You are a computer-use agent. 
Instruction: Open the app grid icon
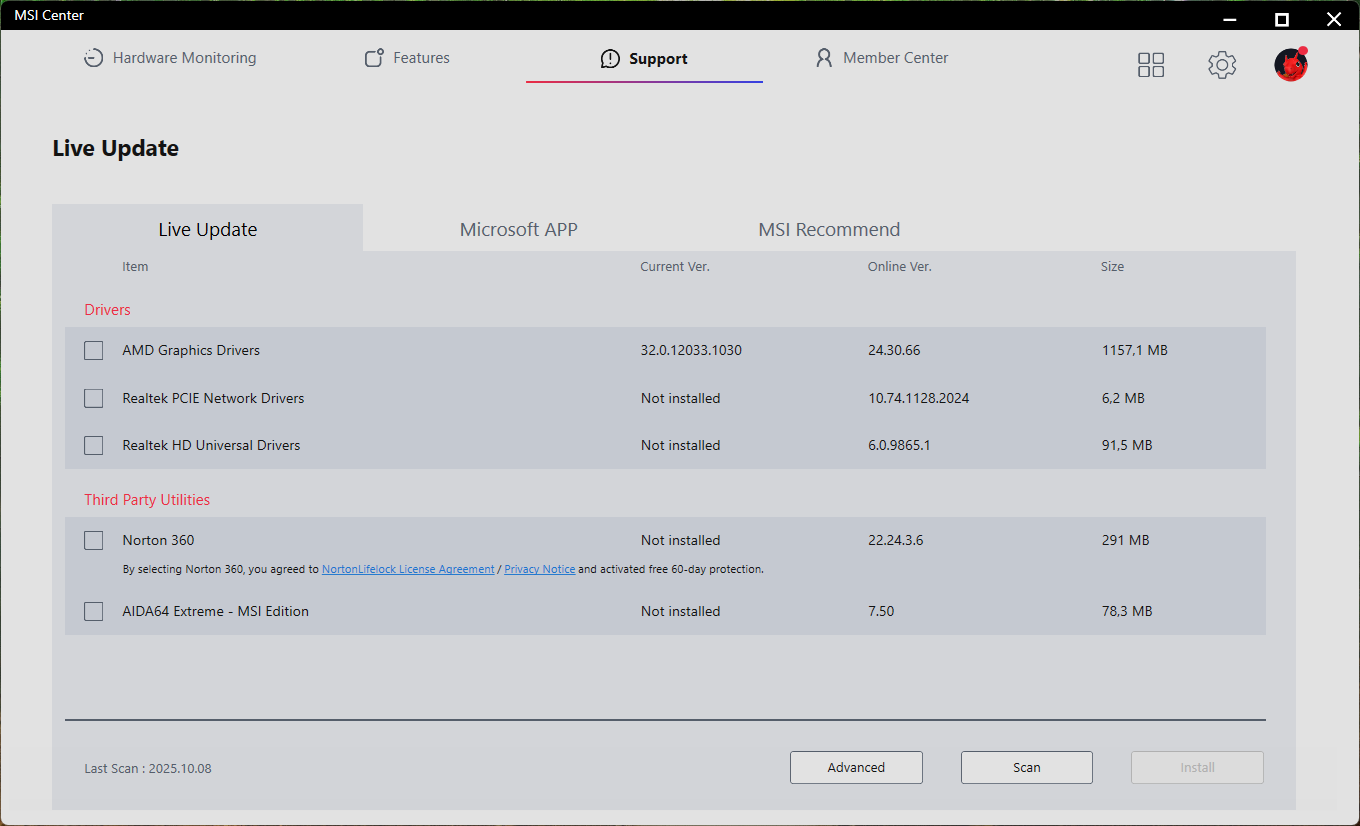pos(1151,65)
